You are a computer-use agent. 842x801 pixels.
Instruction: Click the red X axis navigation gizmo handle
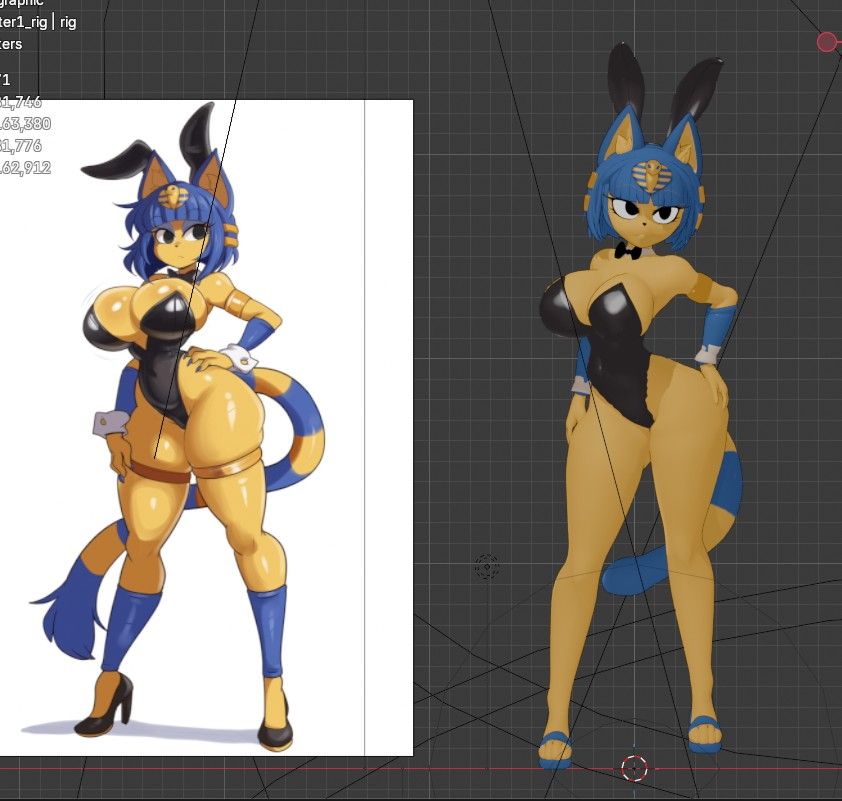coord(827,42)
